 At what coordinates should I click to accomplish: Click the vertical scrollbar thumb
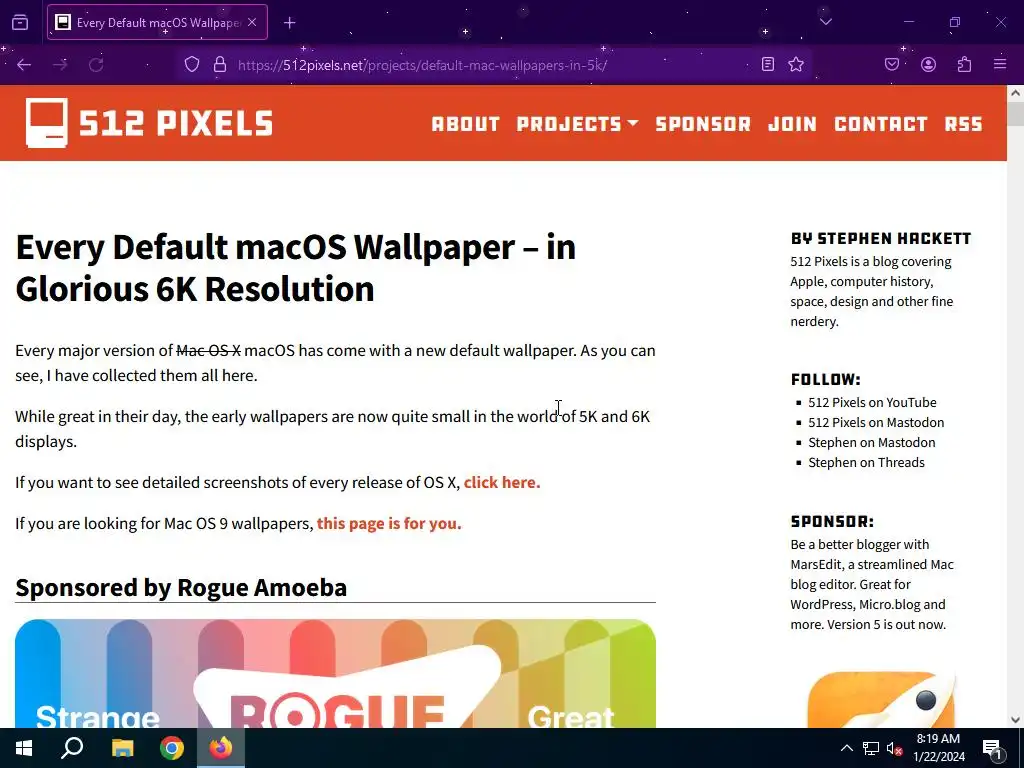tap(1015, 114)
